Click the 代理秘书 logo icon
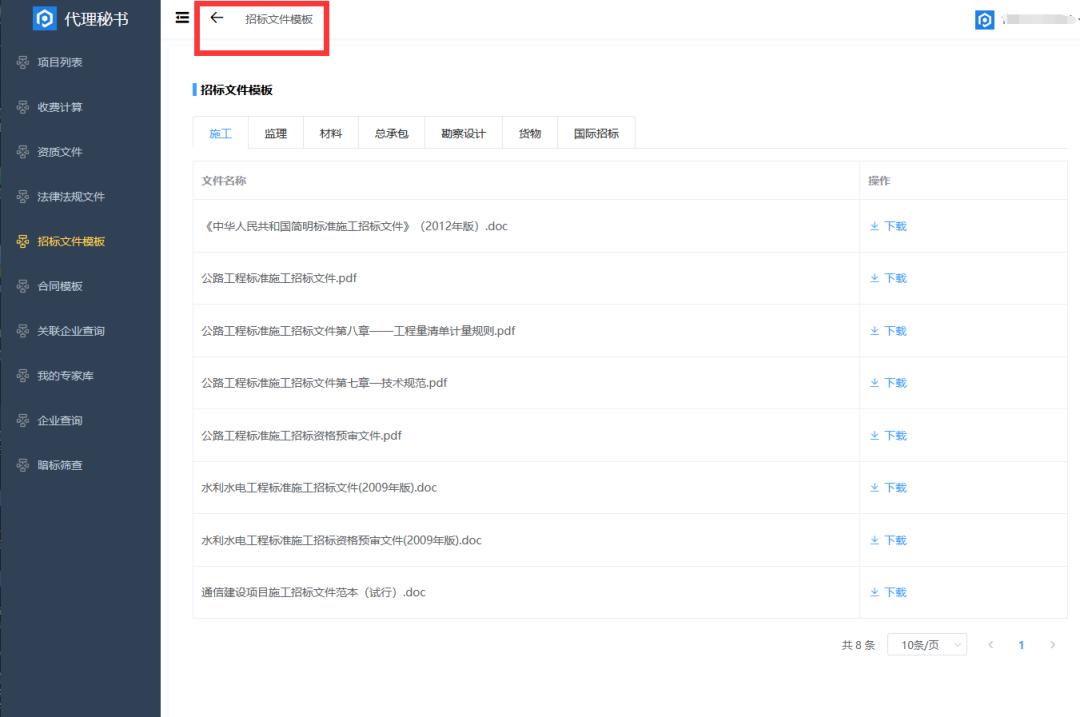This screenshot has height=717, width=1080. click(x=43, y=18)
